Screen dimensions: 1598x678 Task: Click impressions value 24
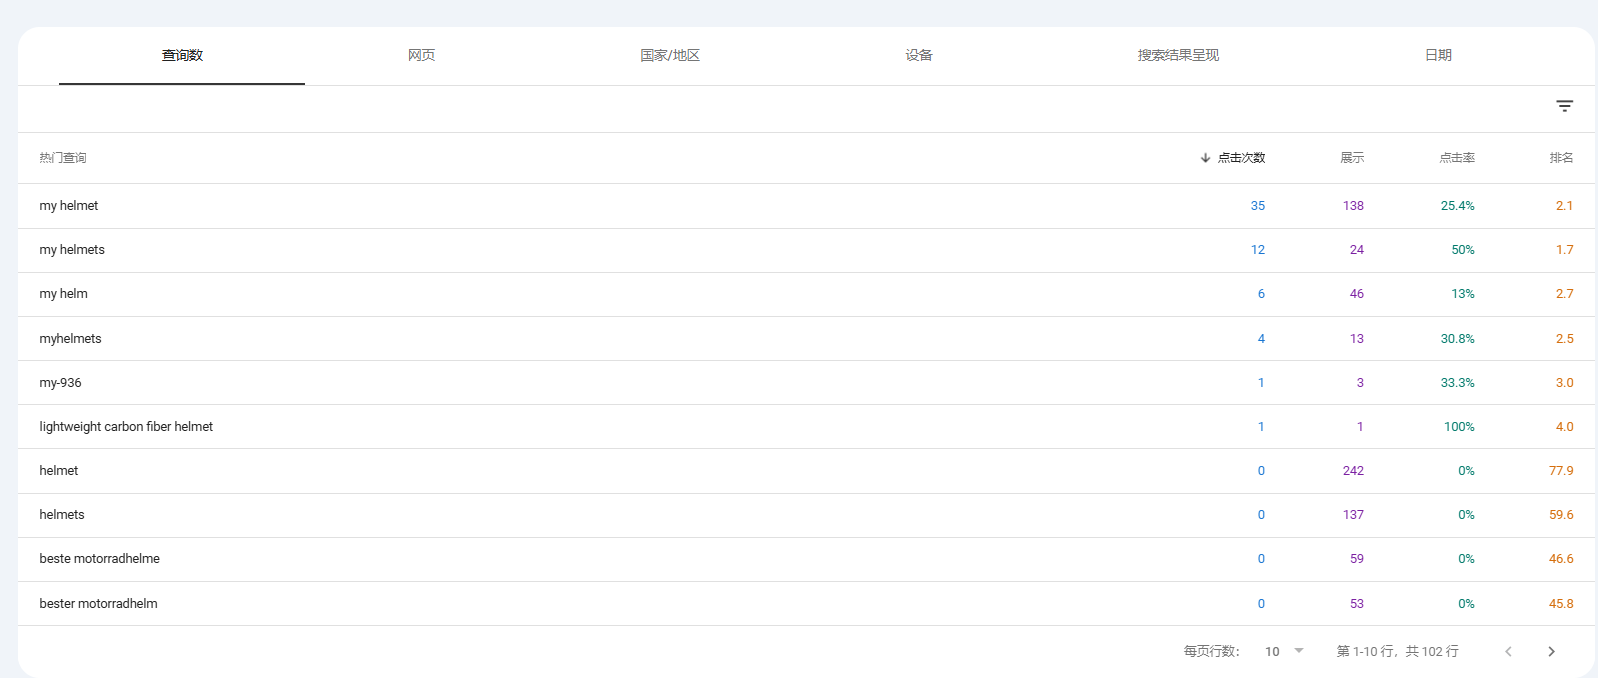pyautogui.click(x=1357, y=250)
